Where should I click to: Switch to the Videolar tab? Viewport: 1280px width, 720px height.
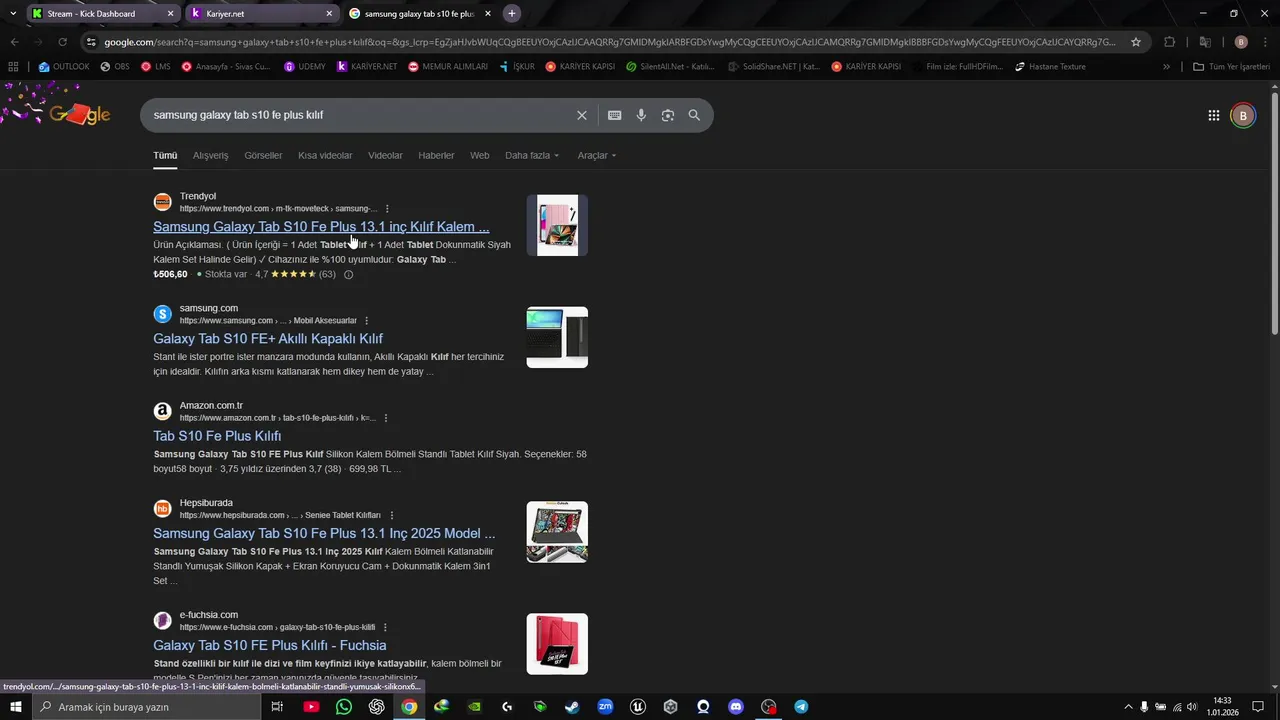(385, 155)
